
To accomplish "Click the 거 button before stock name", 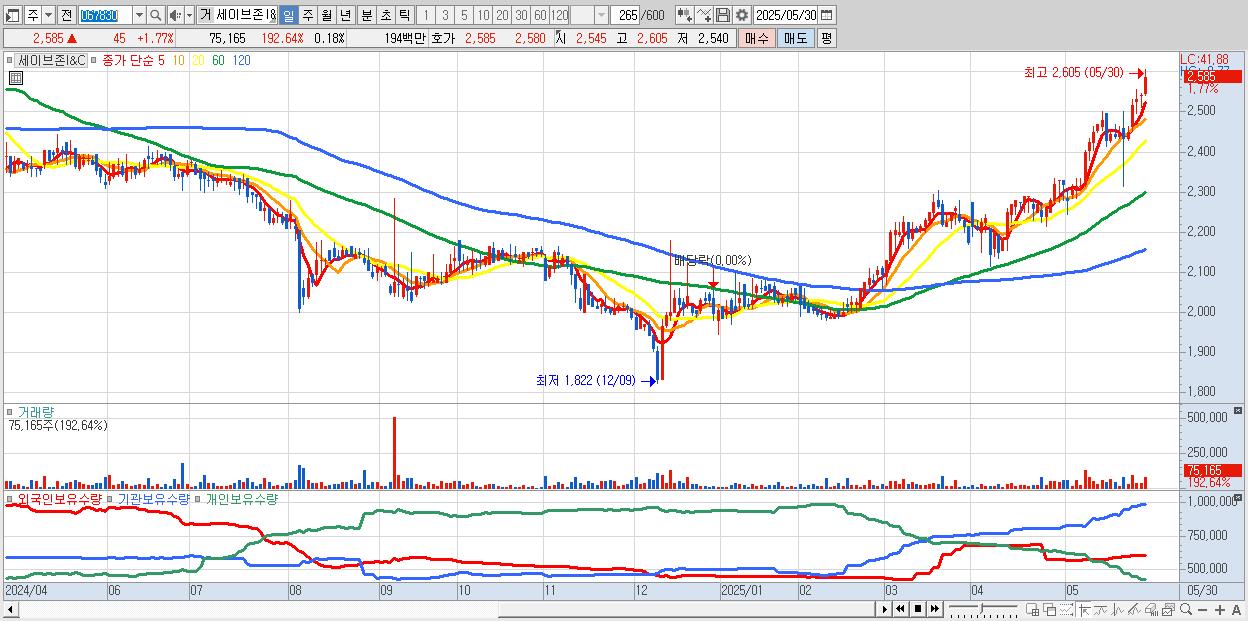I will pyautogui.click(x=205, y=15).
